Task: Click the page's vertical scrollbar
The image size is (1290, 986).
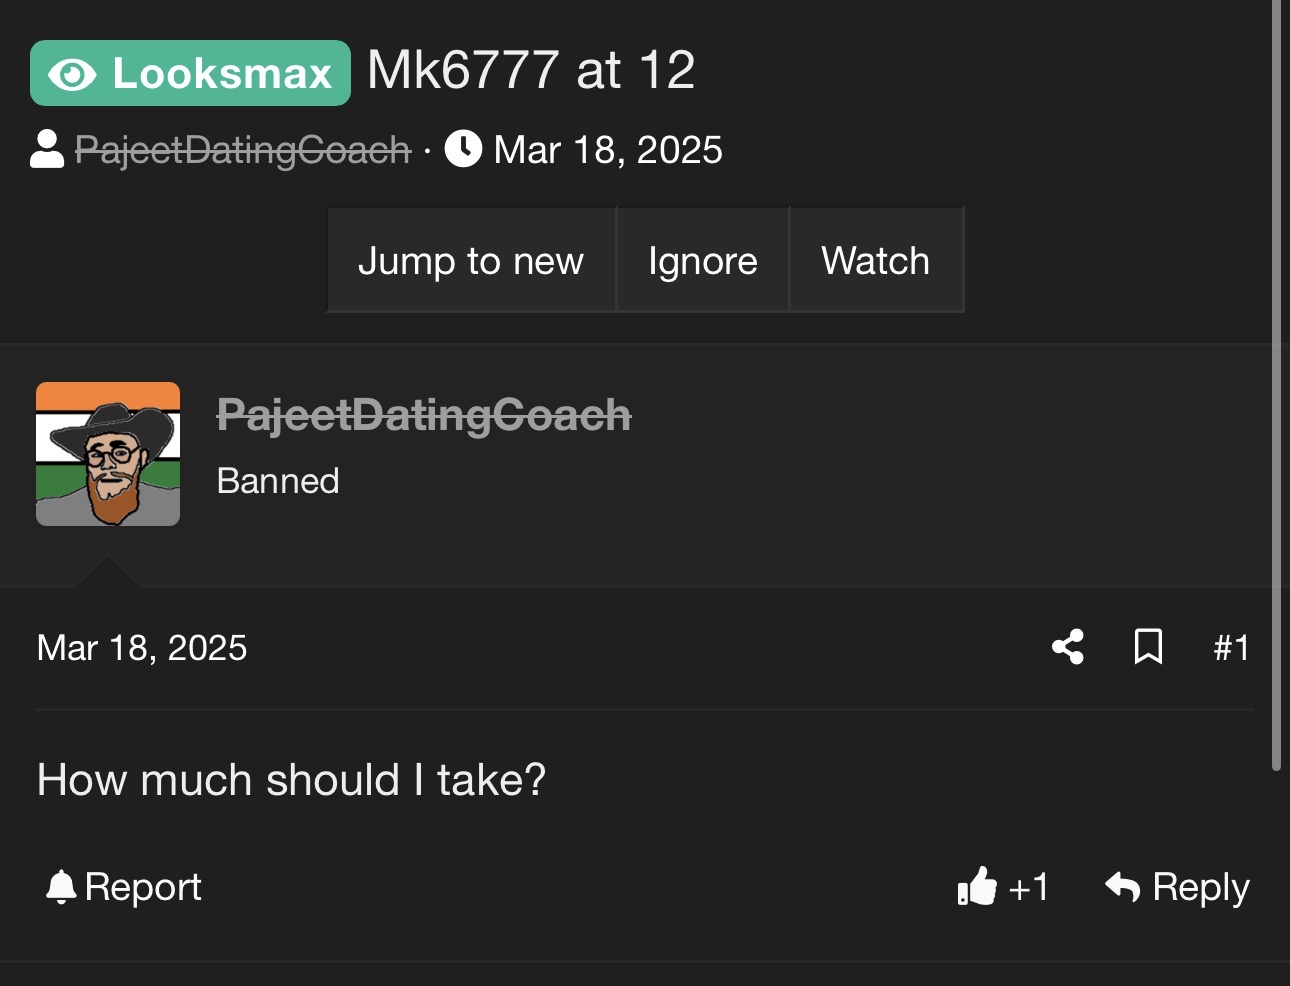Action: point(1276,400)
